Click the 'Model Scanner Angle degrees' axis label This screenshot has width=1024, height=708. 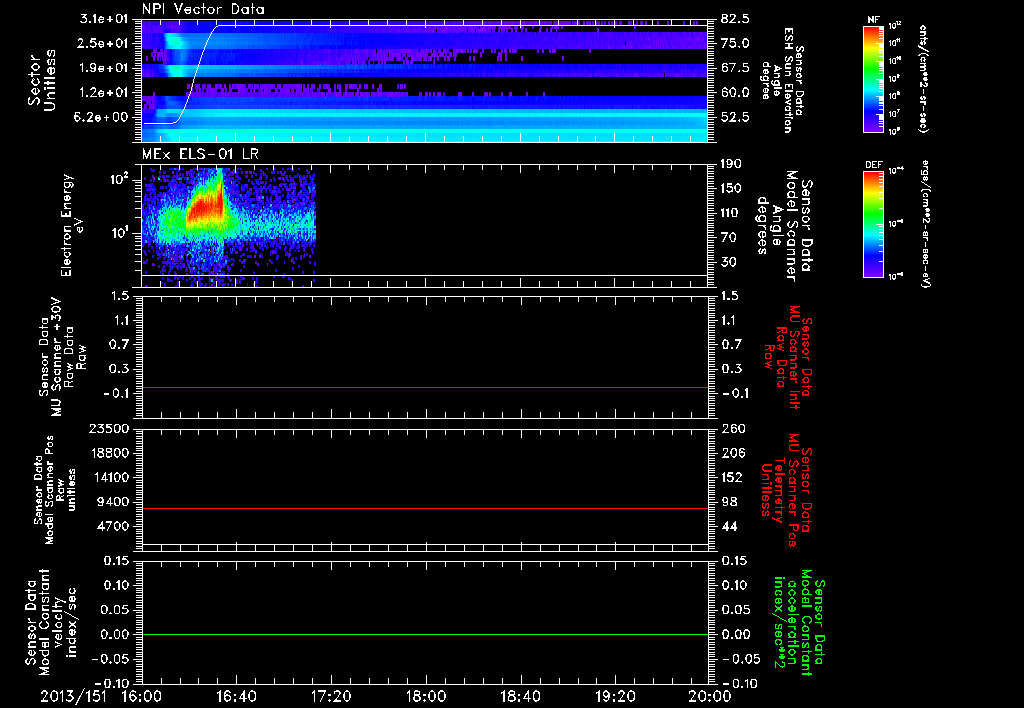784,226
